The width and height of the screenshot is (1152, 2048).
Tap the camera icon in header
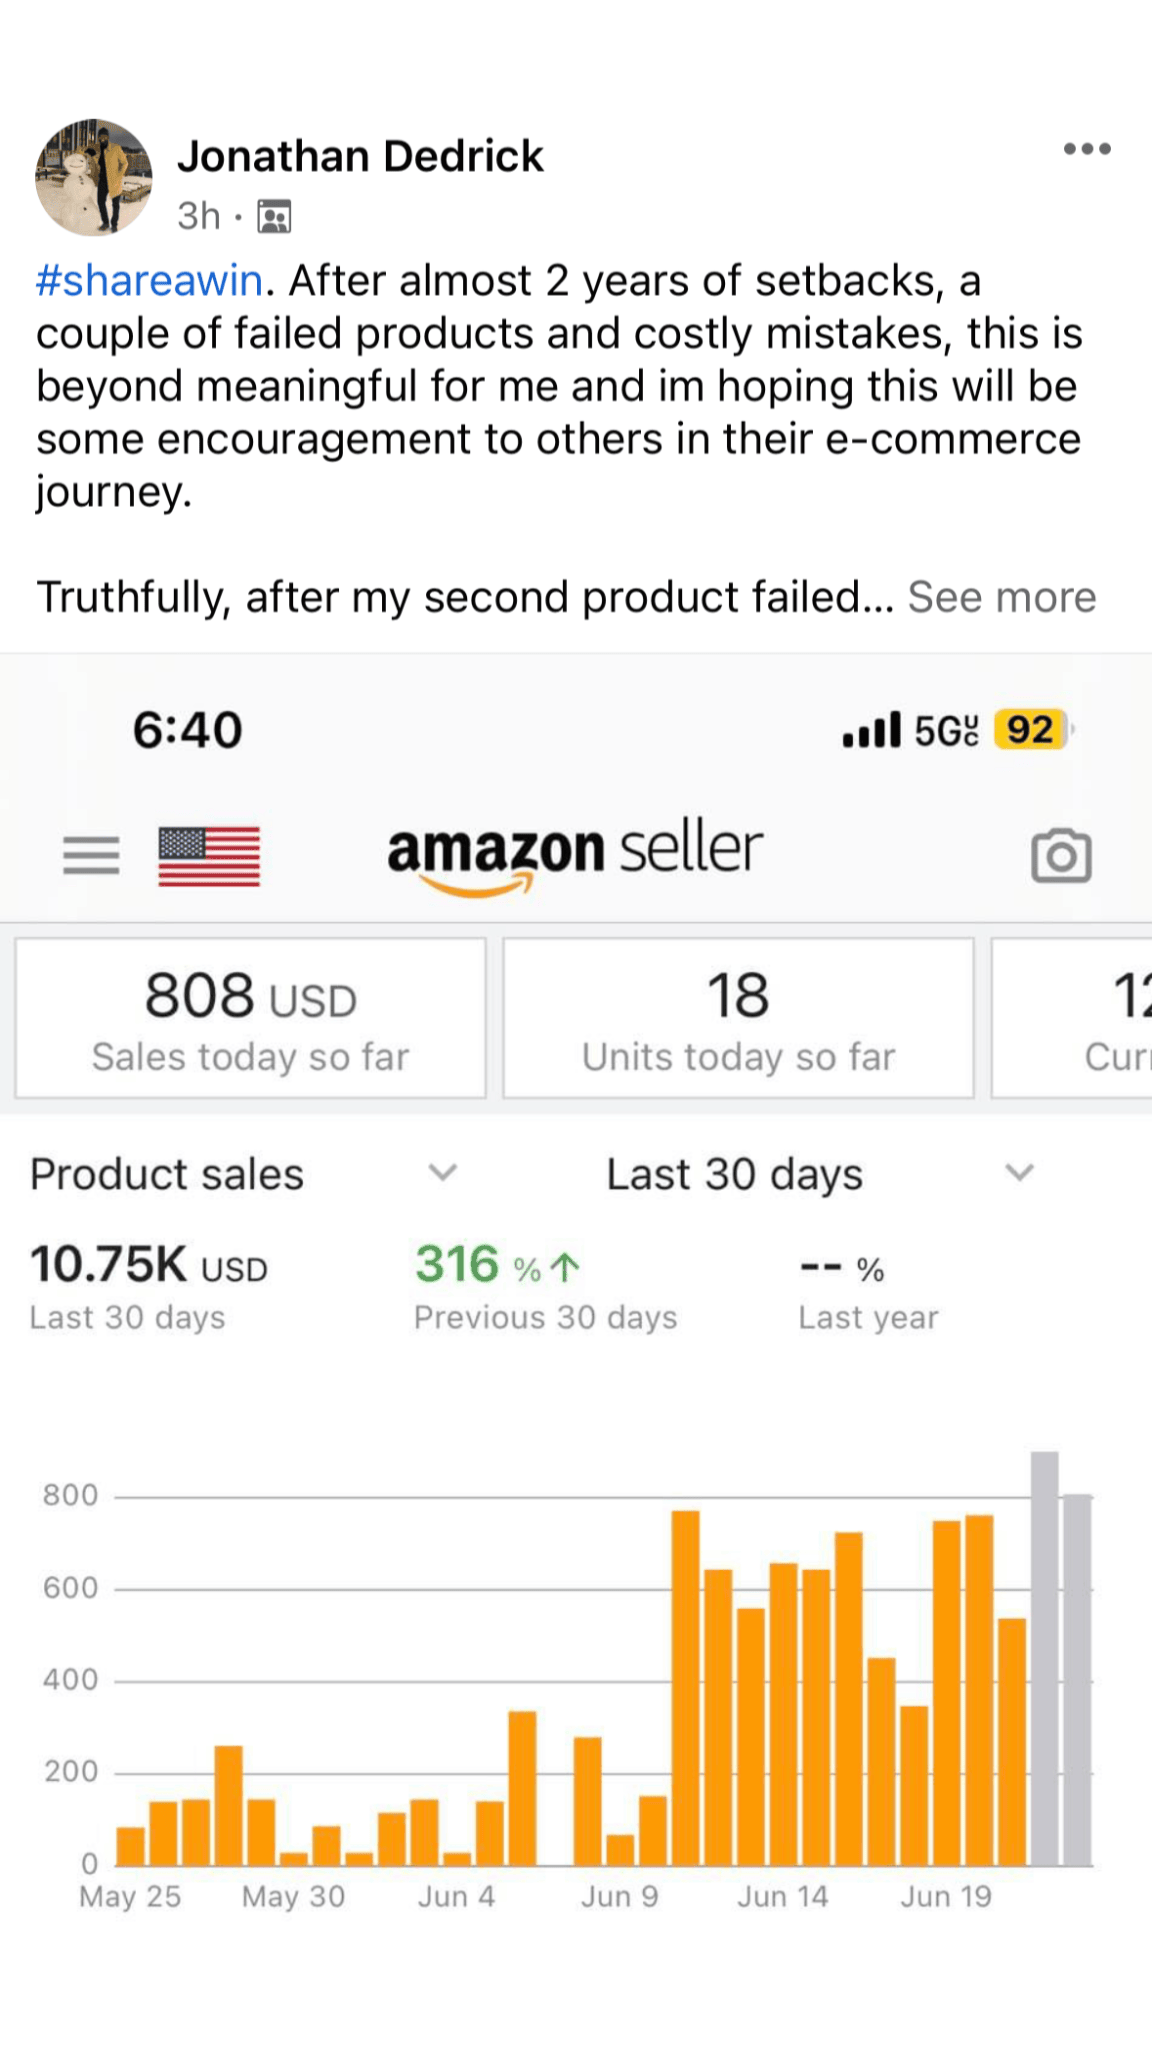(1061, 856)
